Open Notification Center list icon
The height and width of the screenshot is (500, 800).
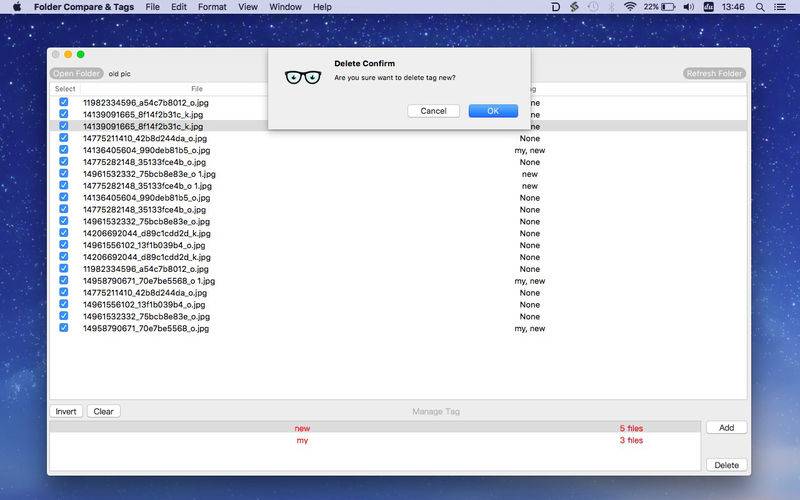(x=780, y=7)
